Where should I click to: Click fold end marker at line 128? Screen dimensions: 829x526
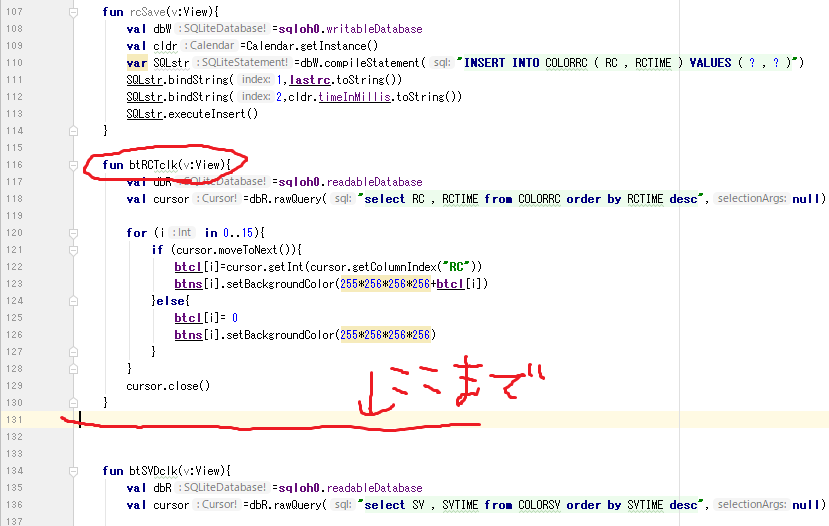pyautogui.click(x=73, y=368)
